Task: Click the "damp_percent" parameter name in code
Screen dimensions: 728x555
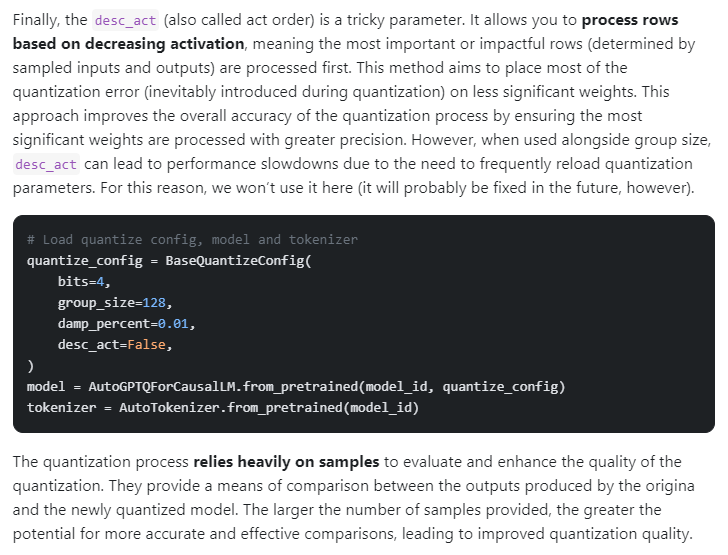Action: [104, 324]
